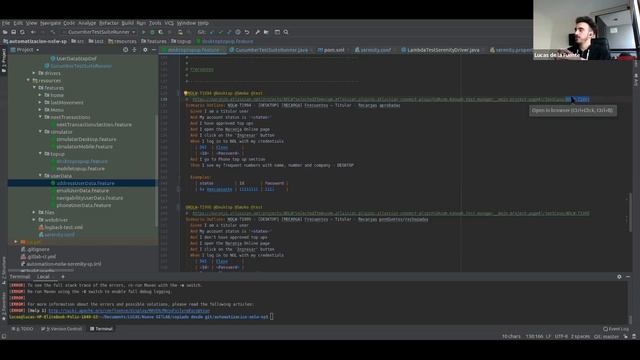640x360 pixels.
Task: Click the Git Commit checkmark icon
Action: point(220,32)
